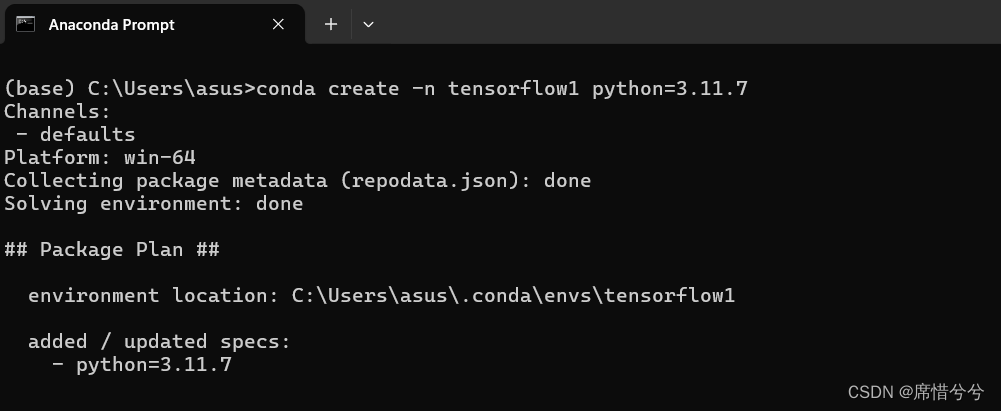This screenshot has width=1001, height=411.
Task: Click the CSDN watermark text
Action: (915, 391)
